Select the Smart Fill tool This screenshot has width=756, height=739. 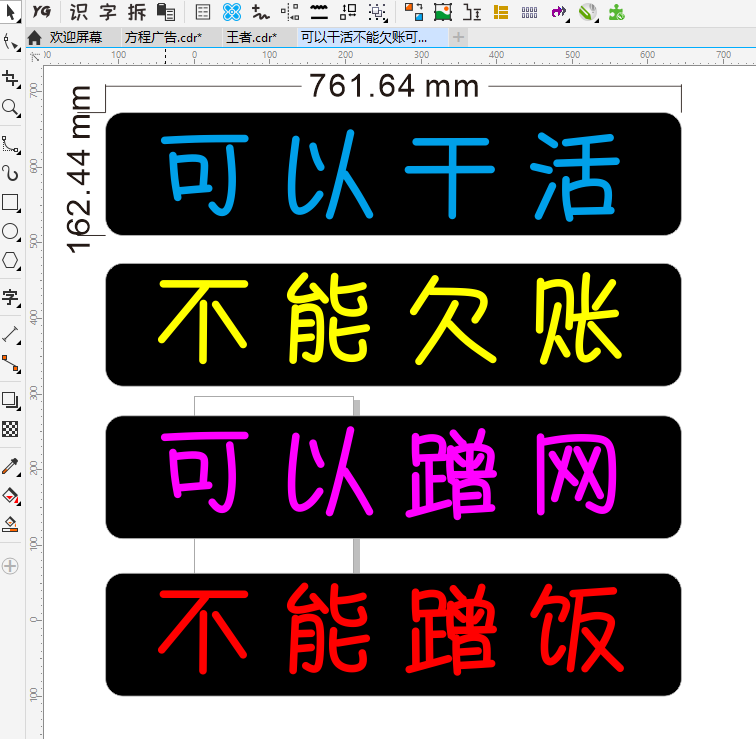(x=10, y=524)
